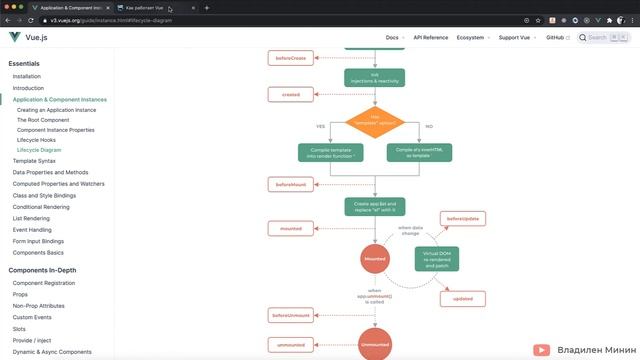640x360 pixels.
Task: Go to Lifecycle Diagram section
Action: (39, 150)
